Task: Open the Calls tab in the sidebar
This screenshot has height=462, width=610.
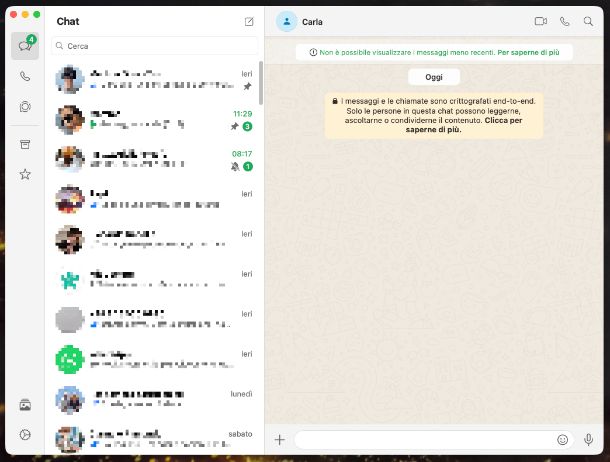Action: [x=25, y=76]
